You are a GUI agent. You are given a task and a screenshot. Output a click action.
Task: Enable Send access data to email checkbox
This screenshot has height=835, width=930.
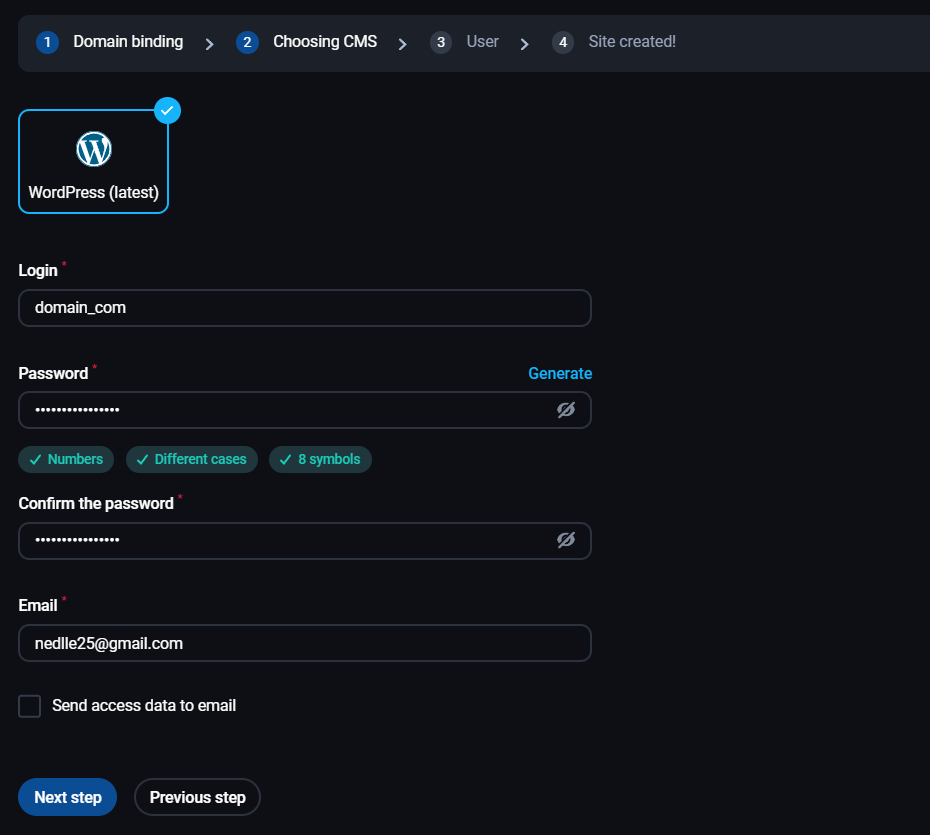[x=30, y=706]
